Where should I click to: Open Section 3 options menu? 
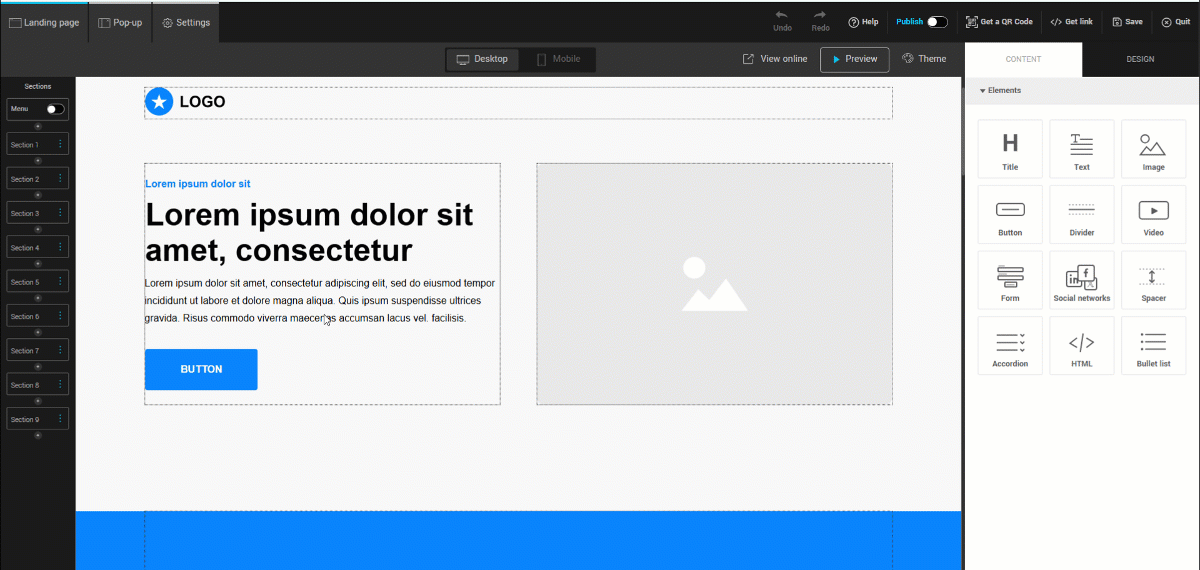point(60,213)
